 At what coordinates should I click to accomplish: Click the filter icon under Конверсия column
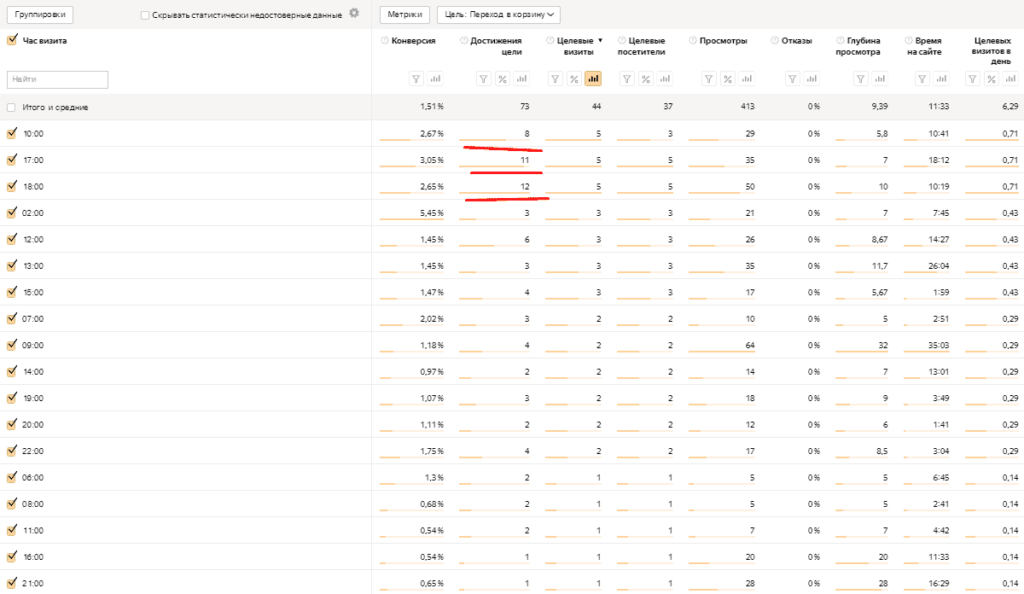click(416, 79)
